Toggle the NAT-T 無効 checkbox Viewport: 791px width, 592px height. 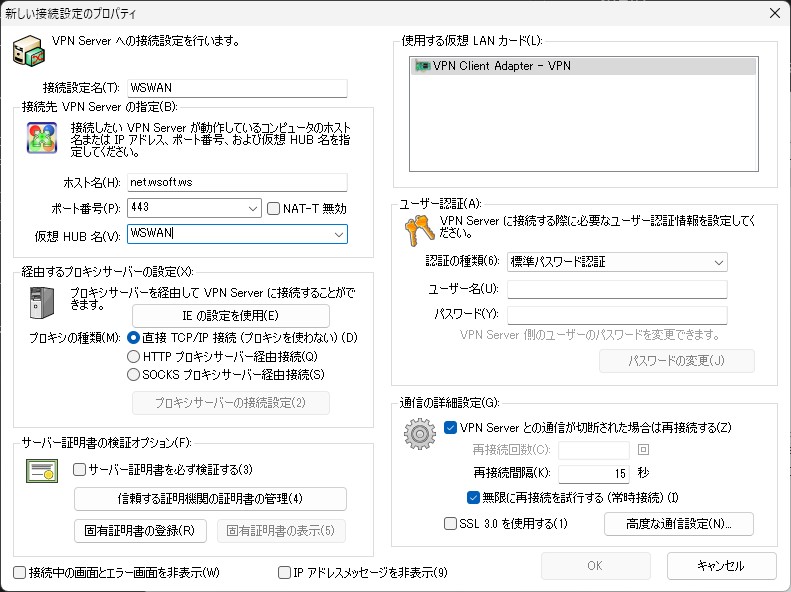tap(273, 208)
